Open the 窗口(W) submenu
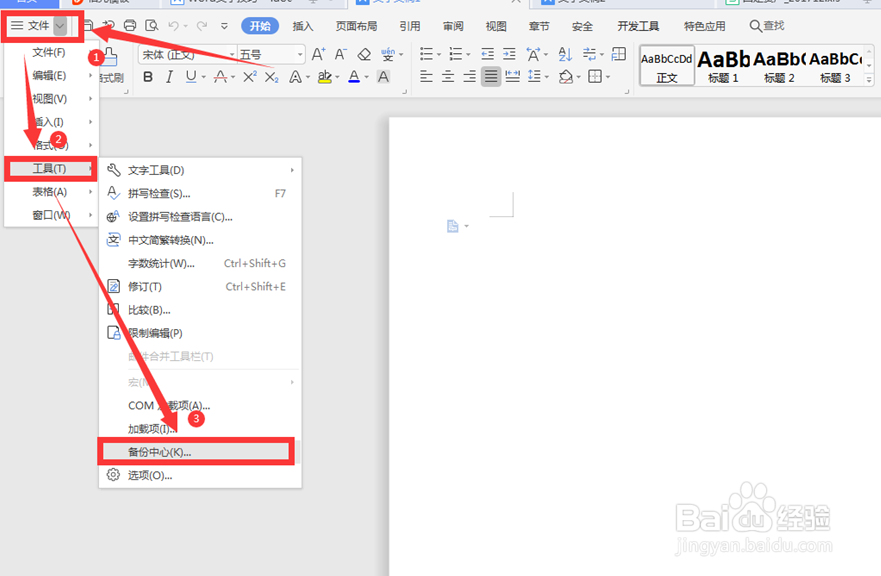The height and width of the screenshot is (576, 881). 52,215
